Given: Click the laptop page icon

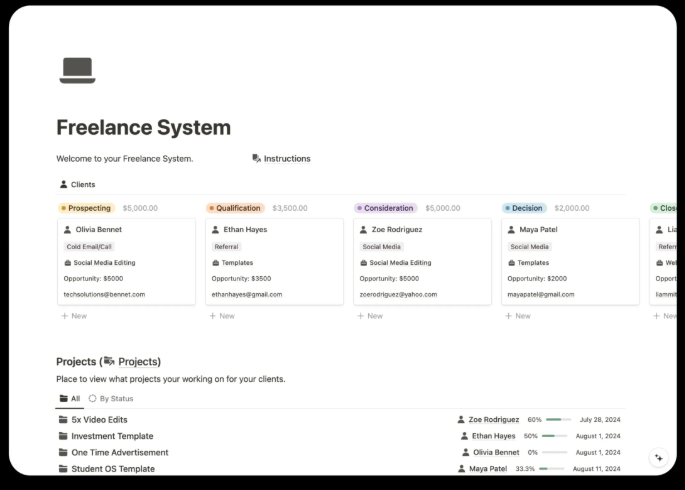Looking at the screenshot, I should pyautogui.click(x=77, y=70).
